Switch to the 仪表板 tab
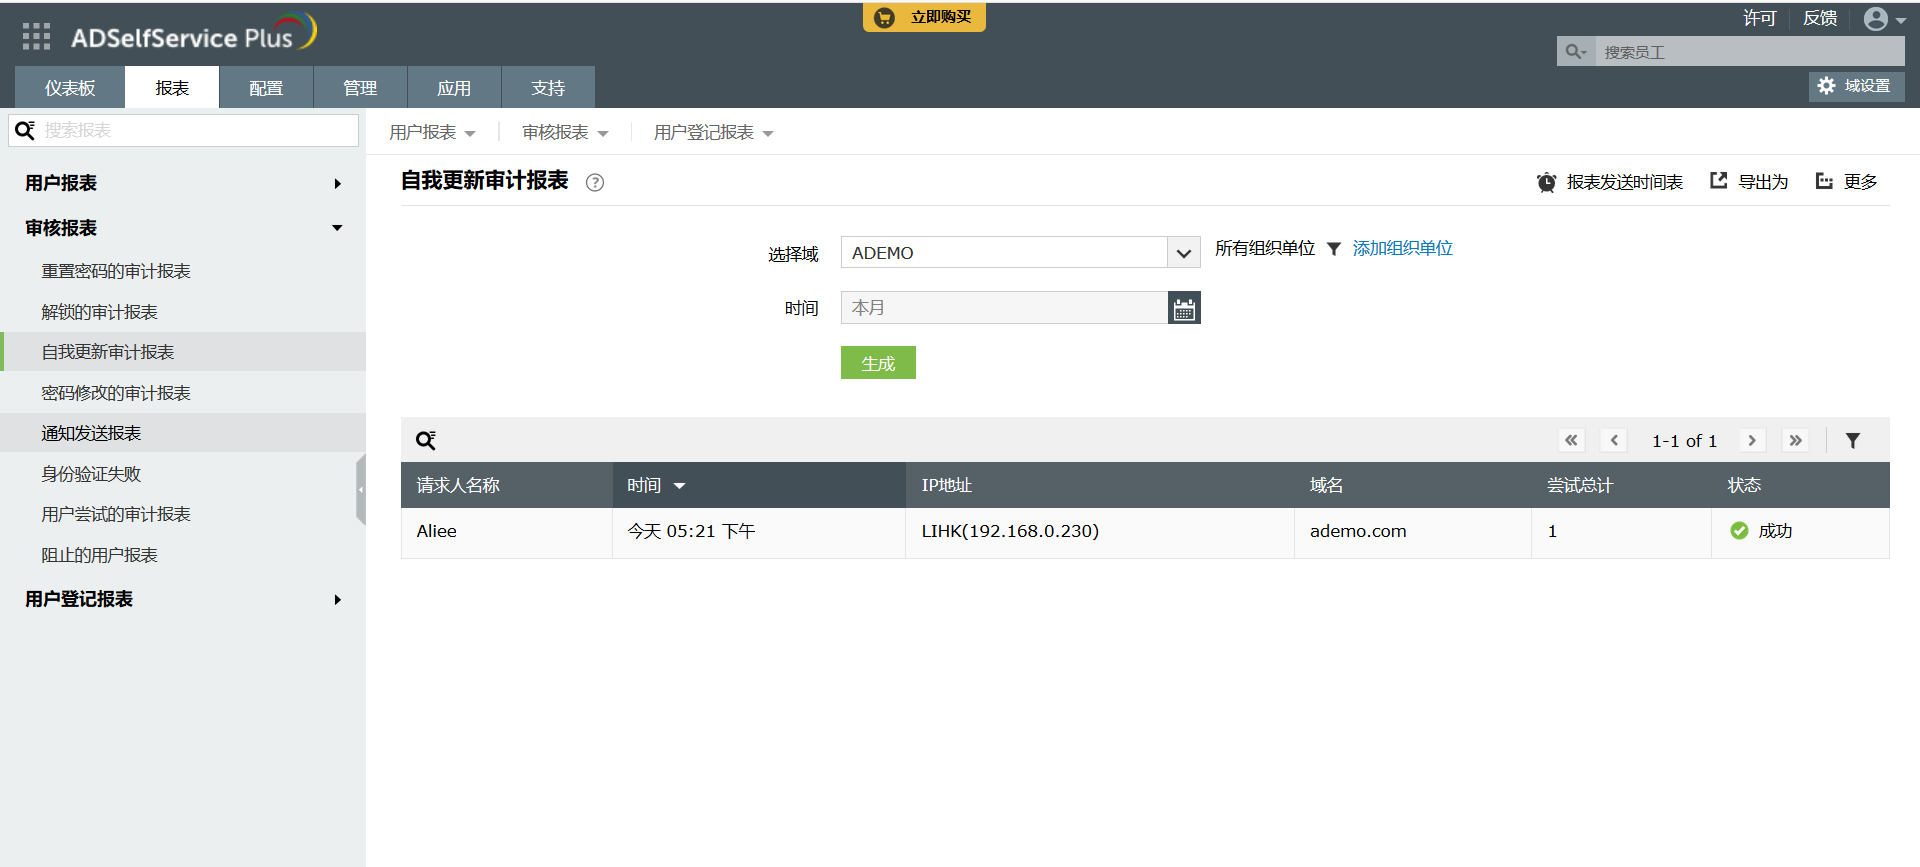The image size is (1920, 867). [x=70, y=88]
